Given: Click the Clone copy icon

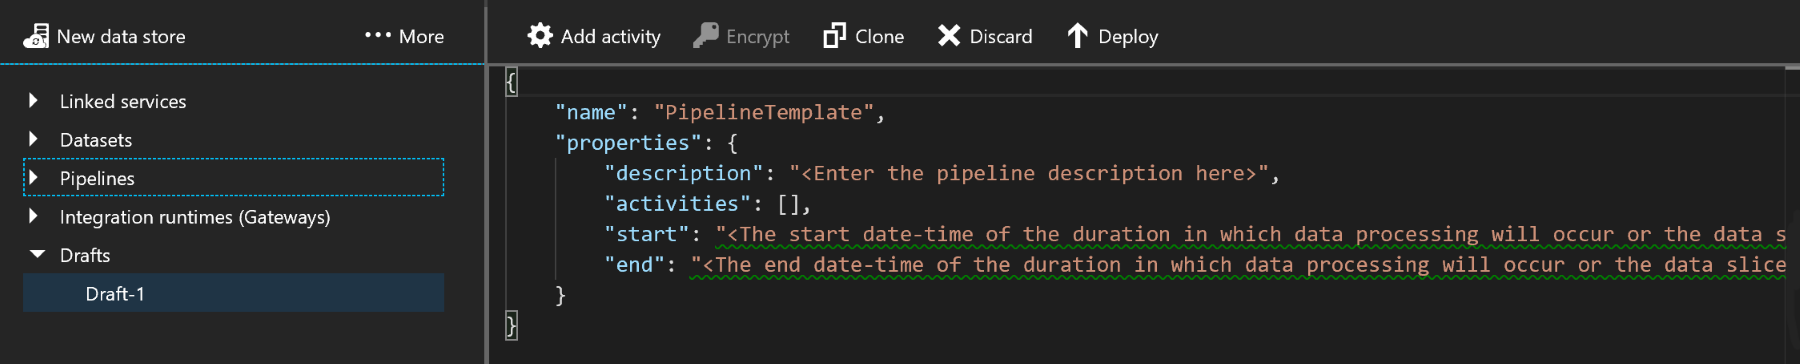Looking at the screenshot, I should [834, 36].
